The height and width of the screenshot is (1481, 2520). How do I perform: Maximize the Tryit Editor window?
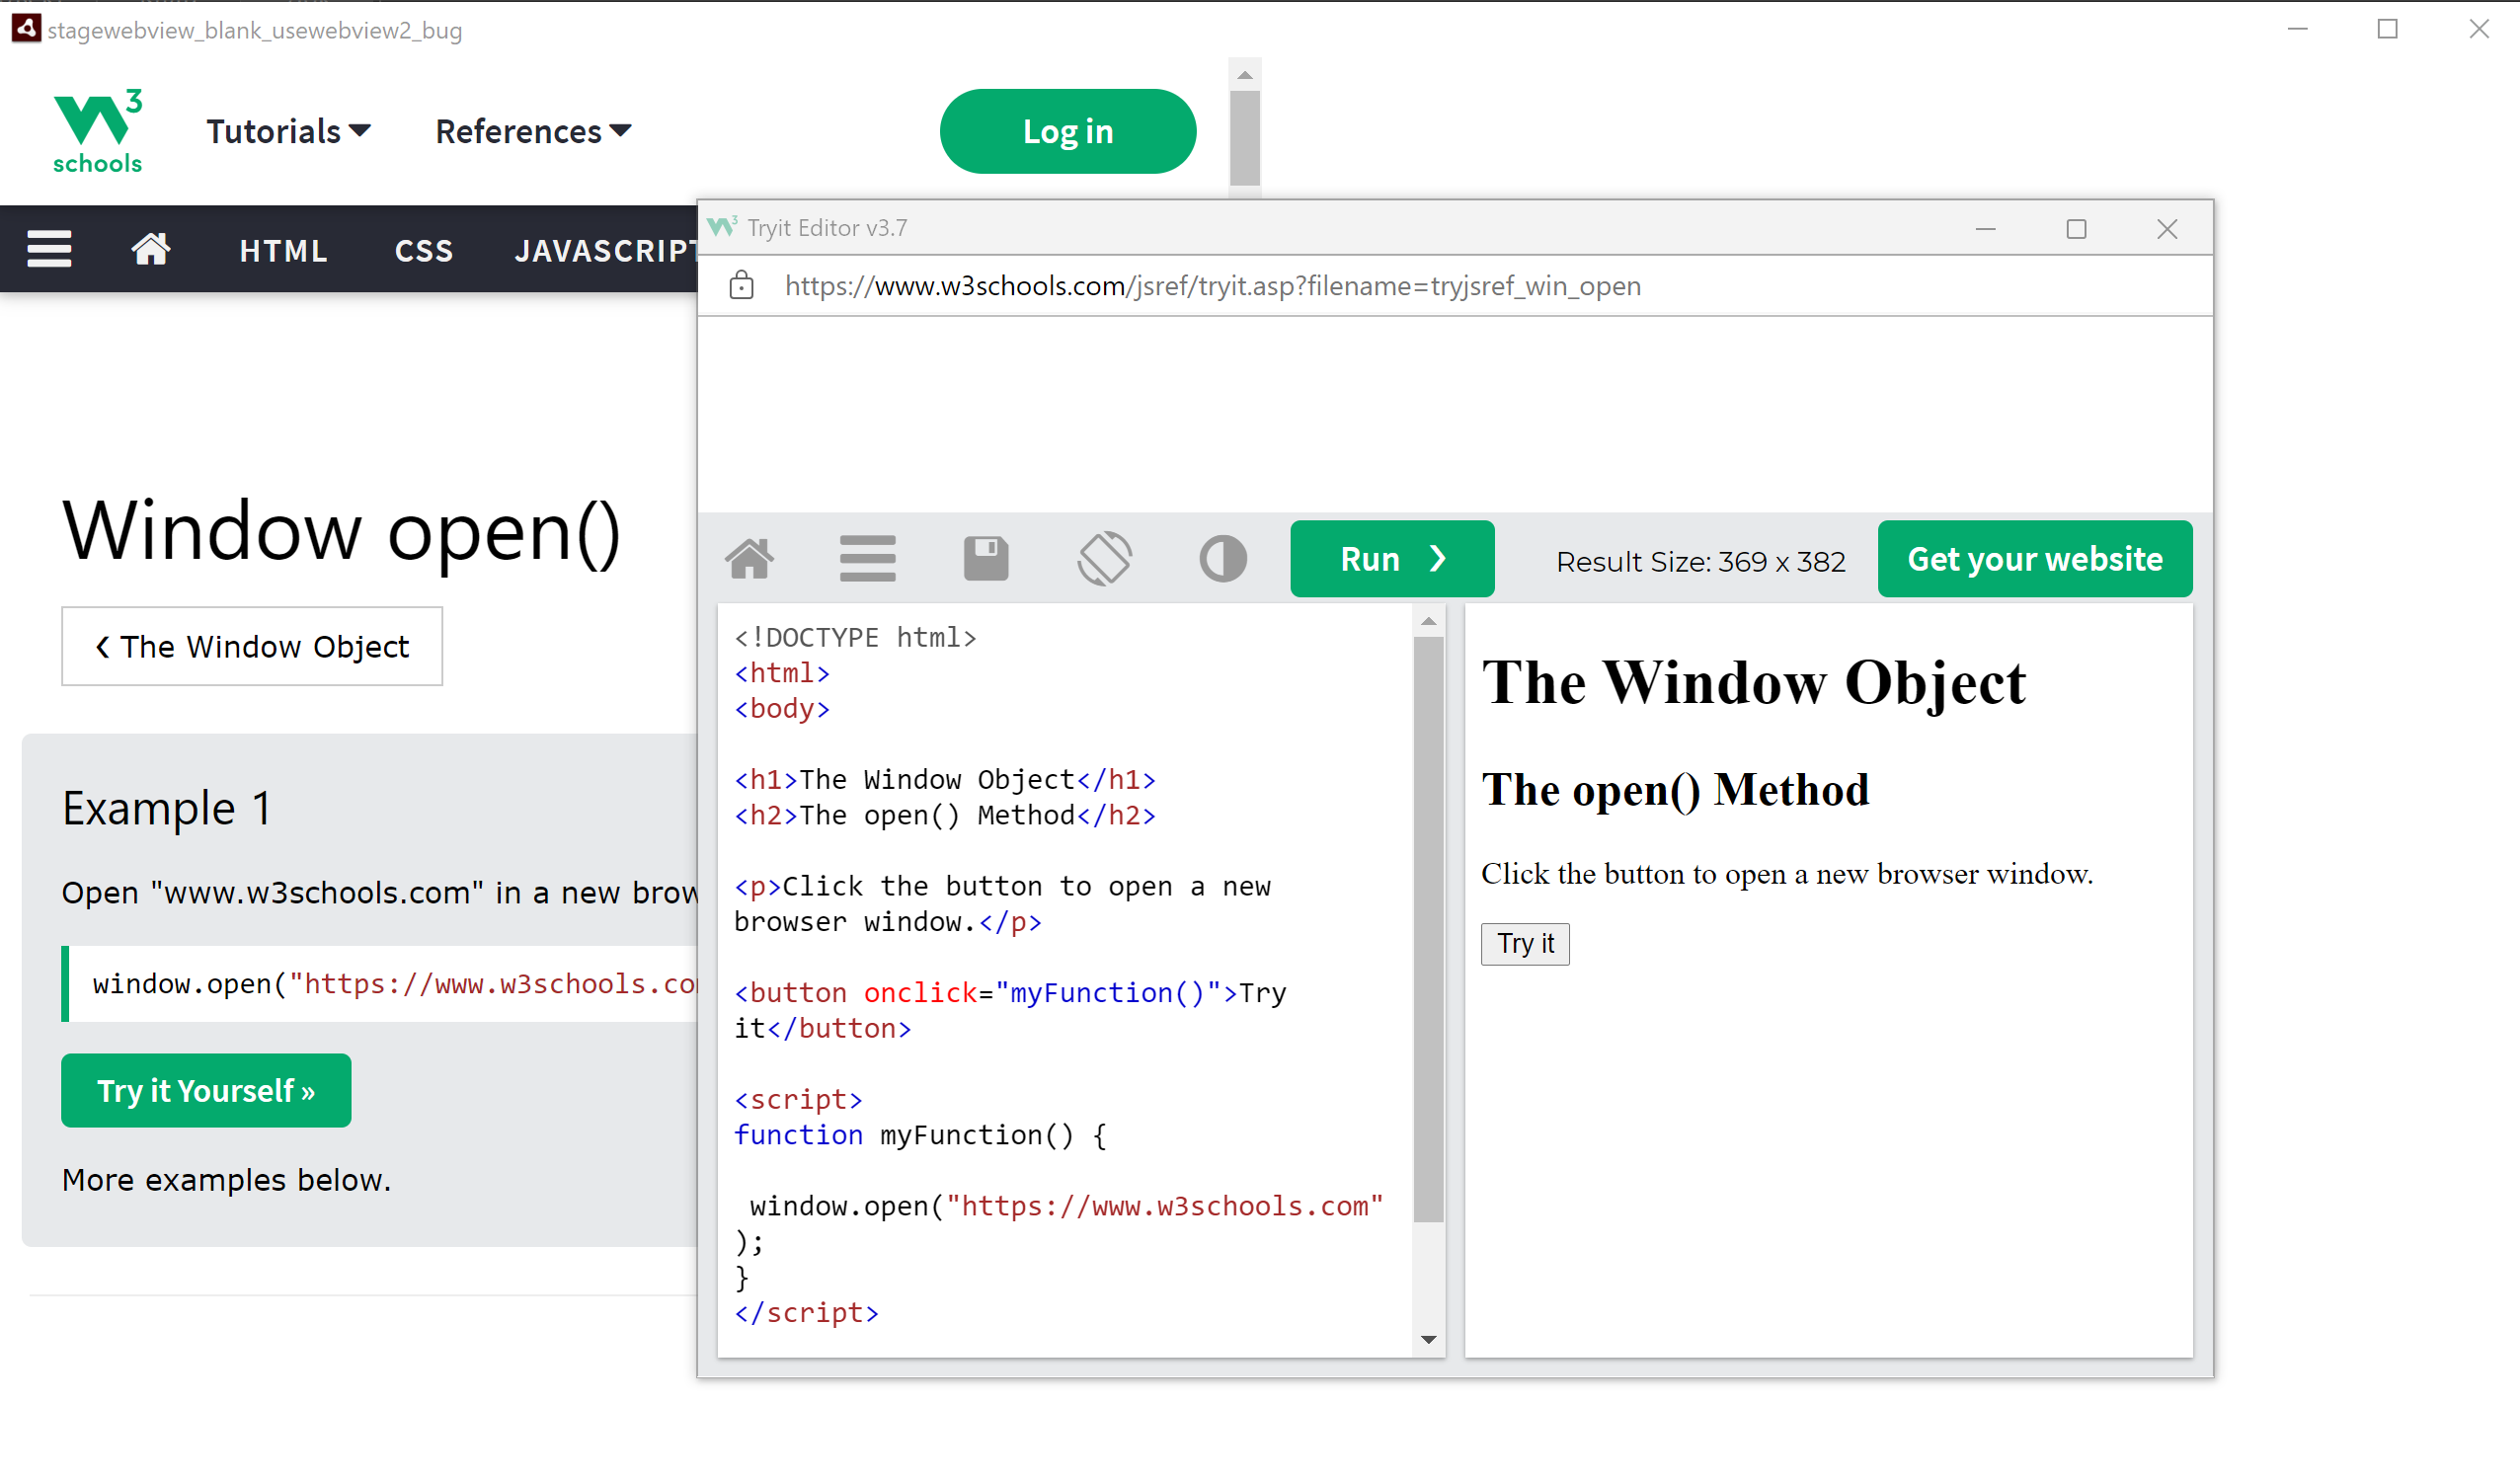2076,228
